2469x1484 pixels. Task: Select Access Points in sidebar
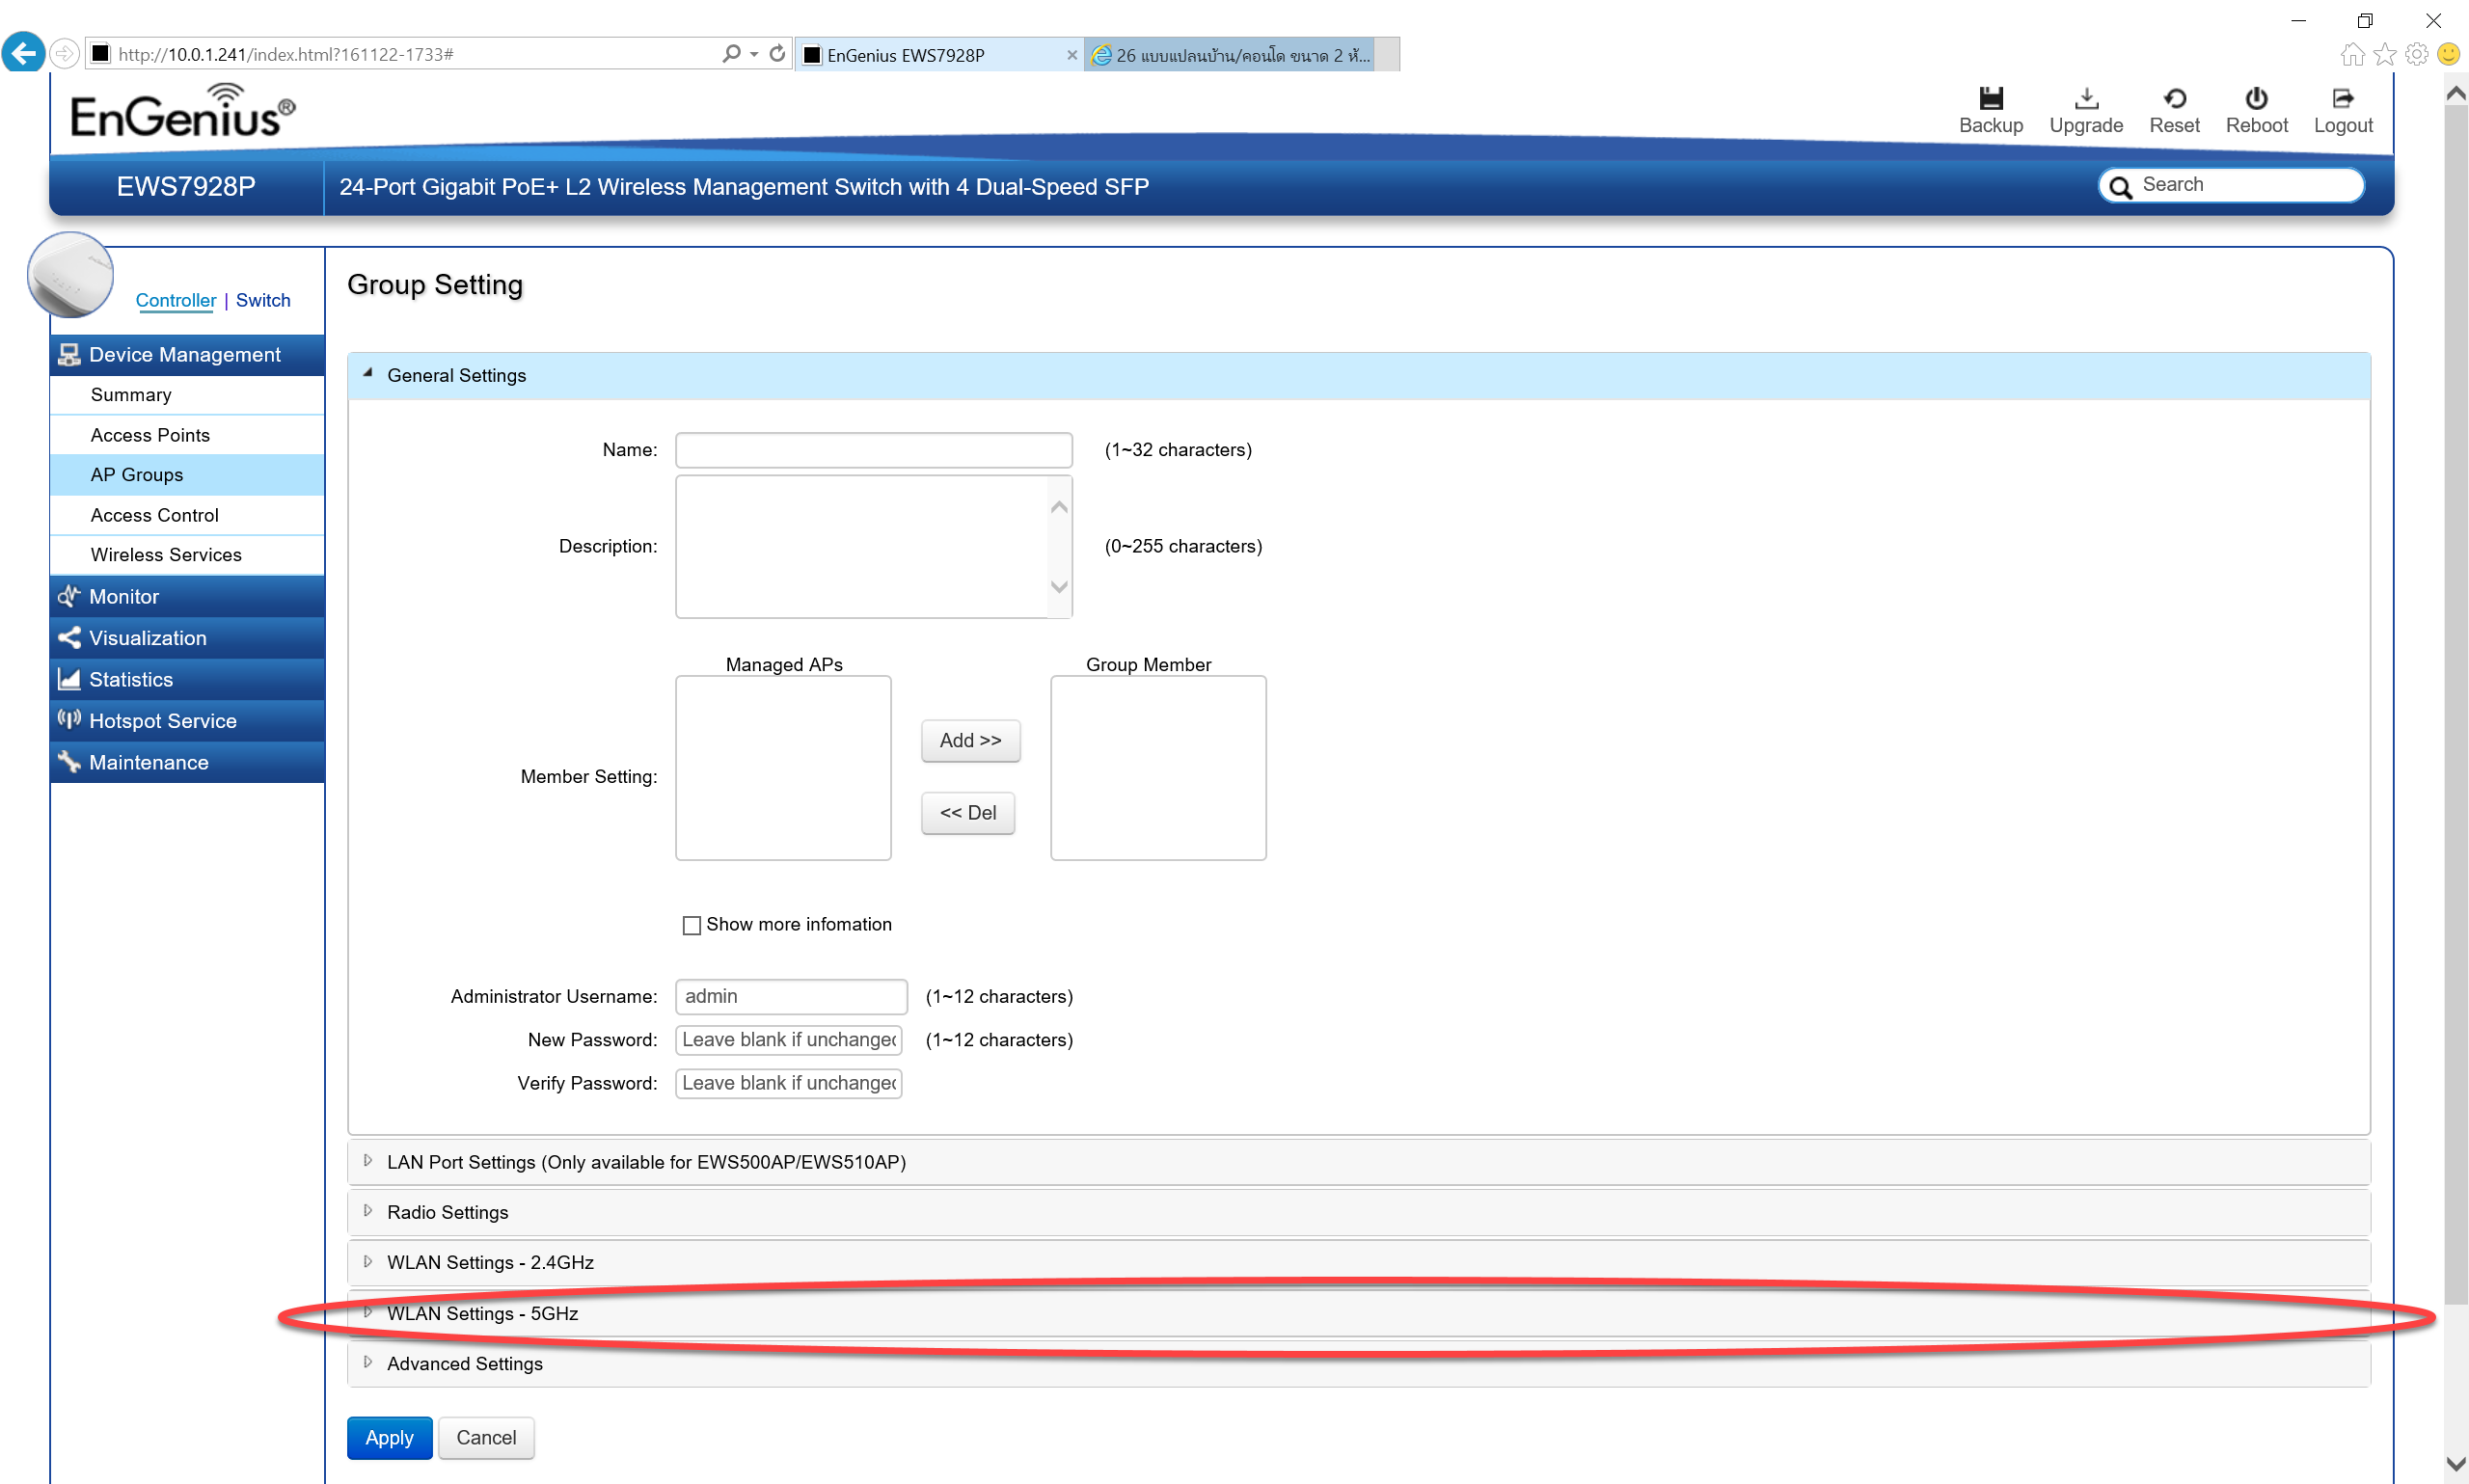coord(187,434)
